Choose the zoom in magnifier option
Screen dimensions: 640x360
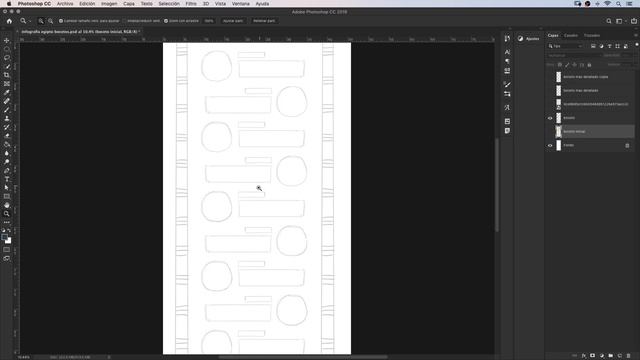[41, 21]
